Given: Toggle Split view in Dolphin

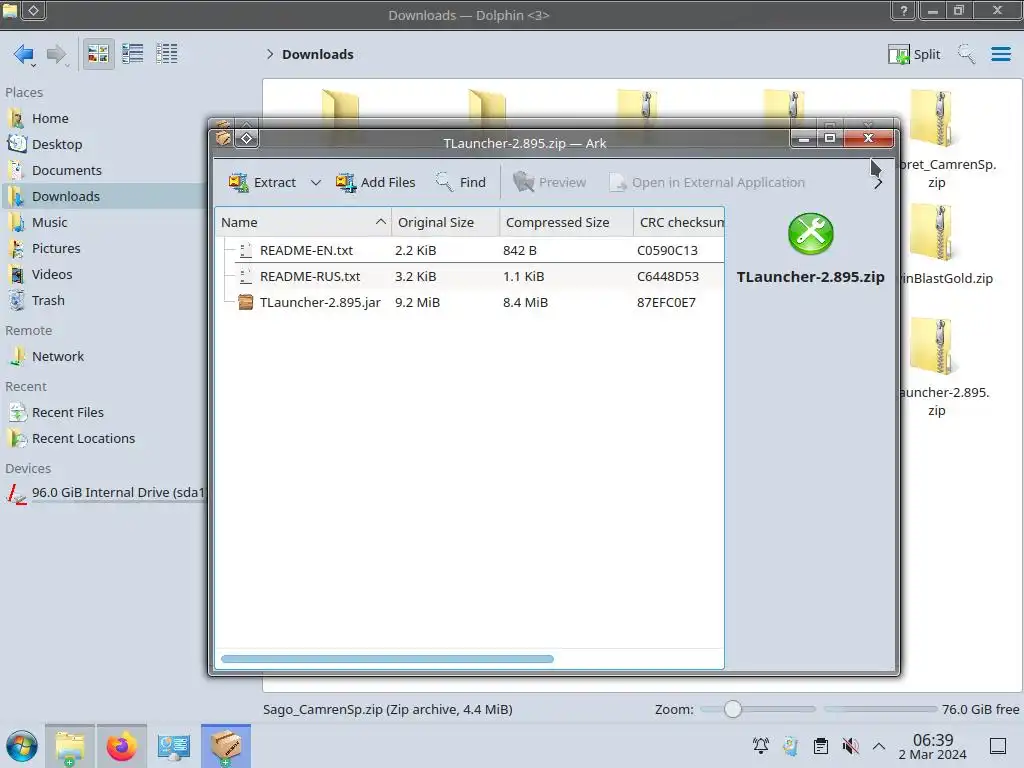Looking at the screenshot, I should 914,54.
